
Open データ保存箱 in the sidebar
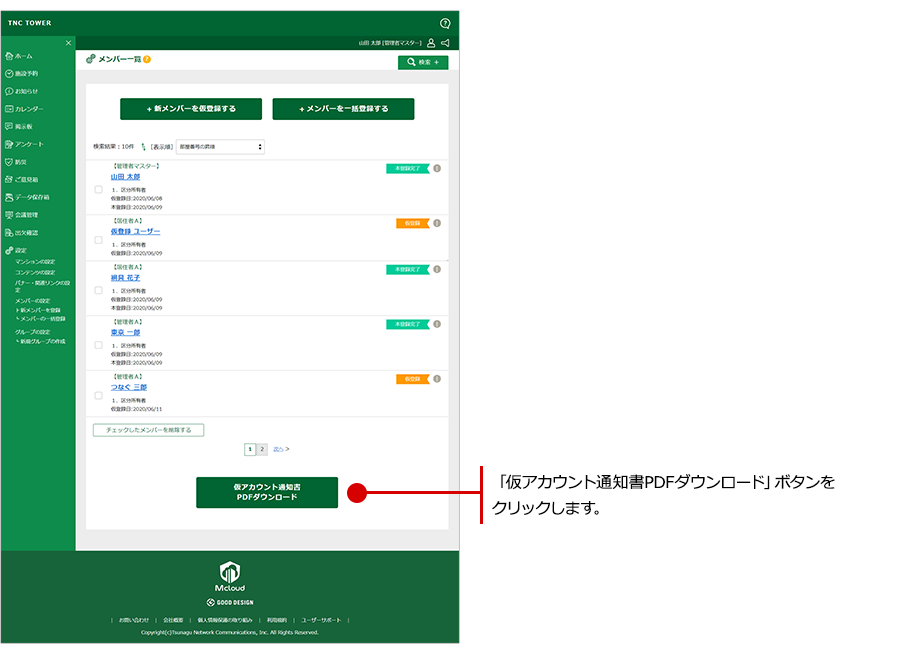pos(32,197)
